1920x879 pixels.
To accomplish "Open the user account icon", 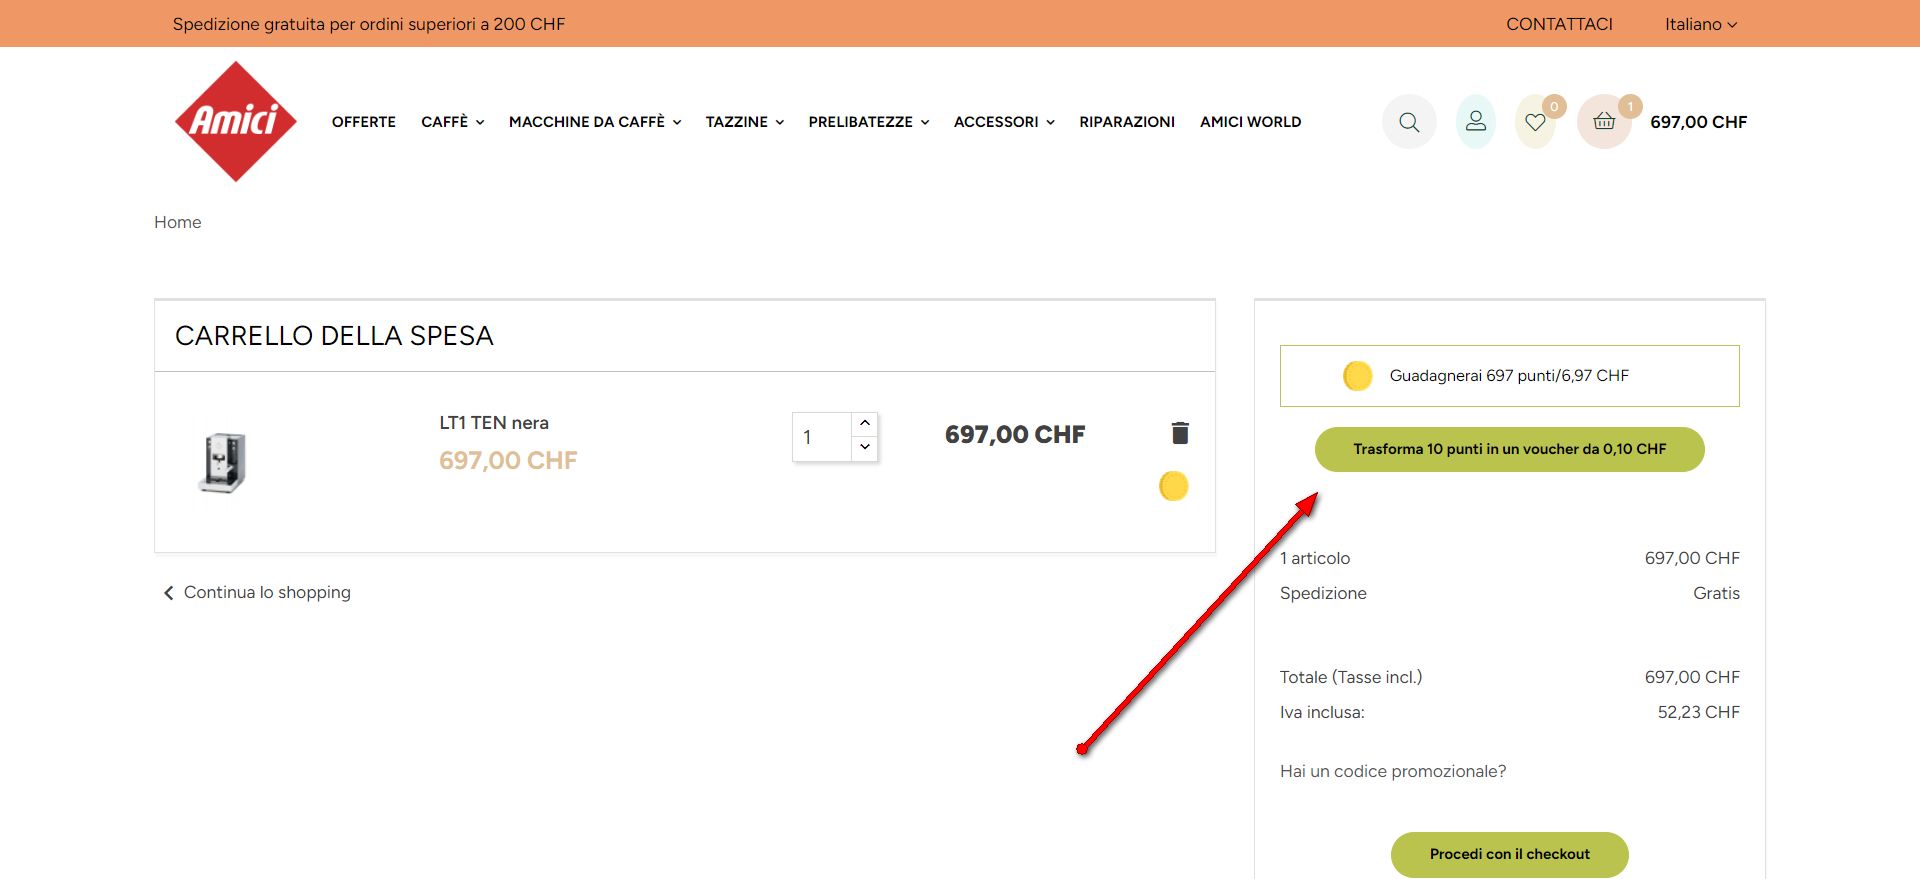I will (x=1476, y=122).
